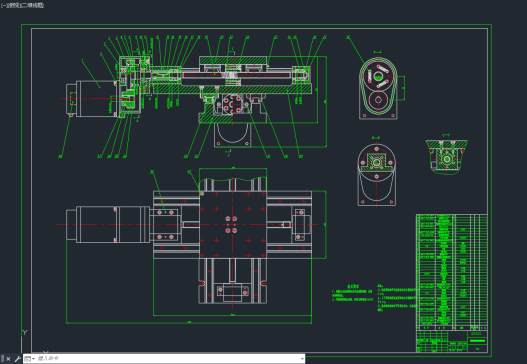Open the Top view control menu

pyautogui.click(x=12, y=5)
